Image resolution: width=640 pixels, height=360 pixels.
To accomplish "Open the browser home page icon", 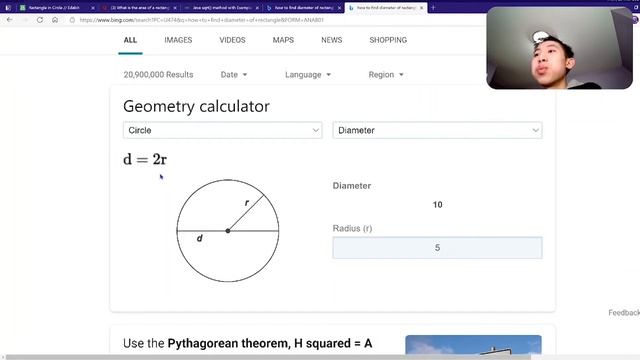I will [x=55, y=20].
